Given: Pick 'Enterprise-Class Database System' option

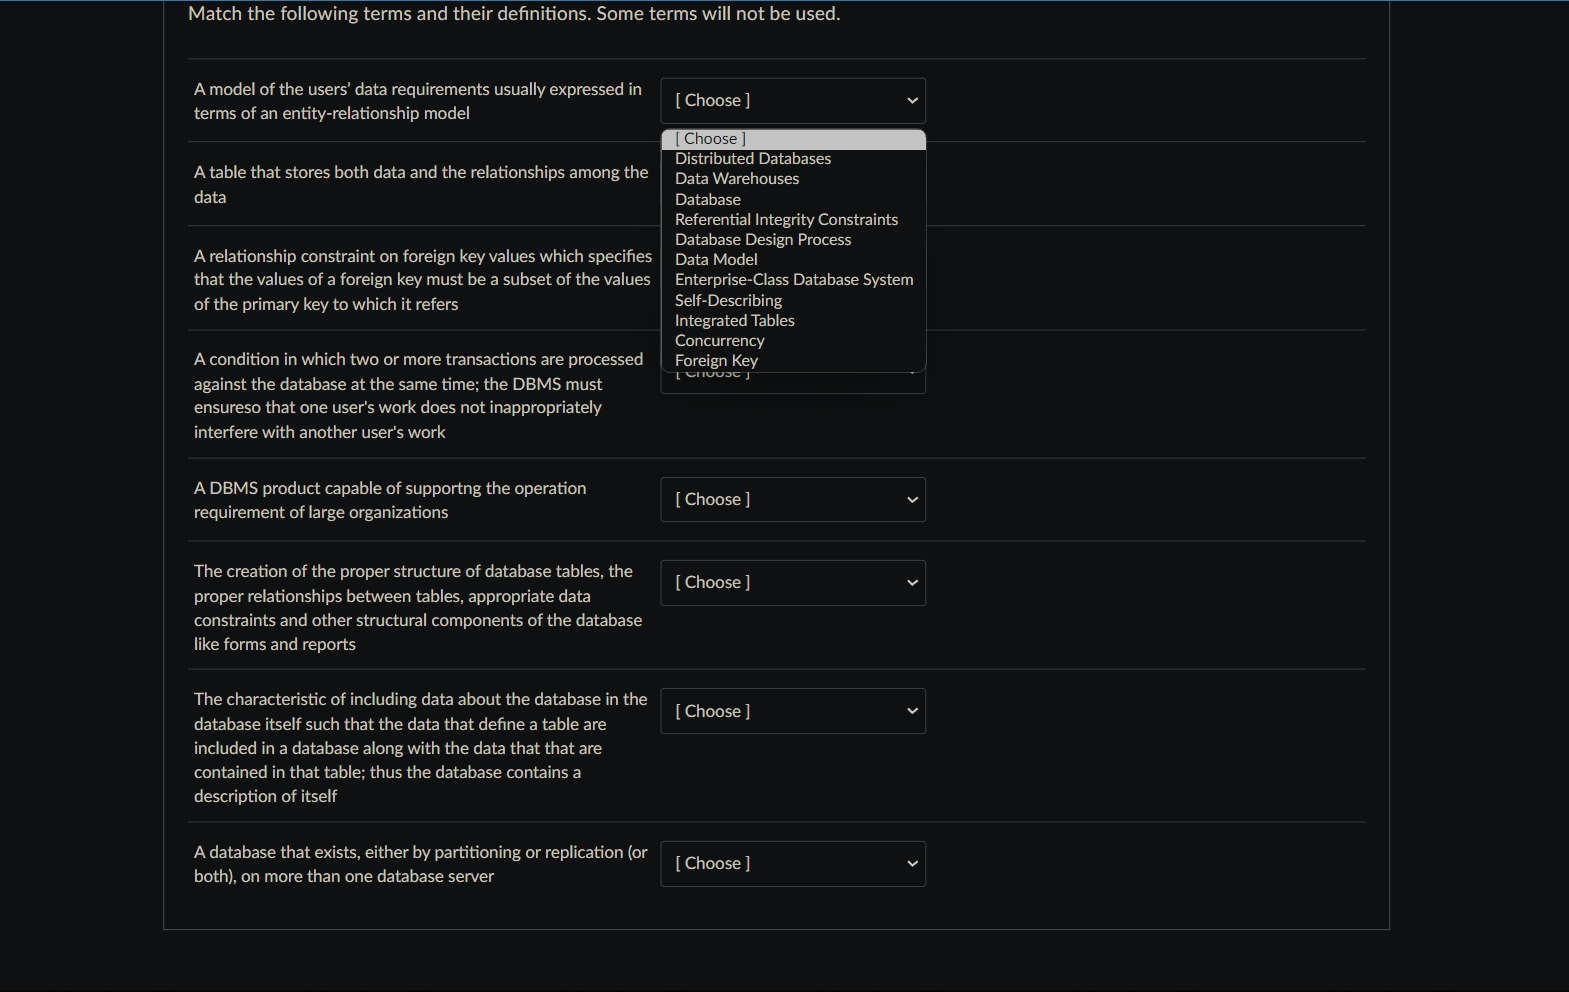Looking at the screenshot, I should (x=794, y=280).
